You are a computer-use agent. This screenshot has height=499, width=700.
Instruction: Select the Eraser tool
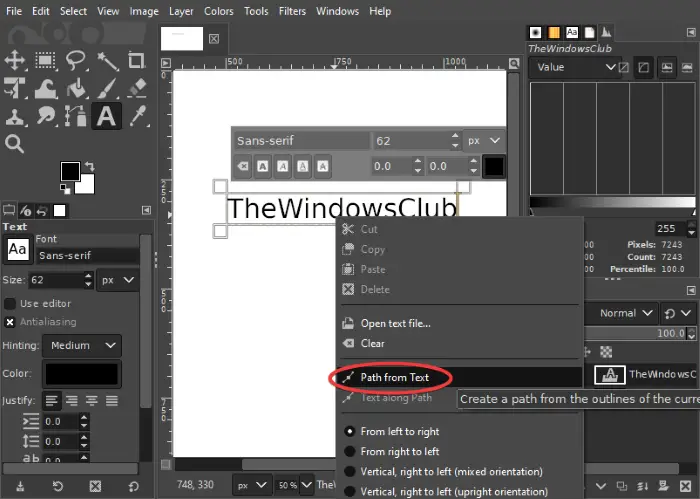137,88
